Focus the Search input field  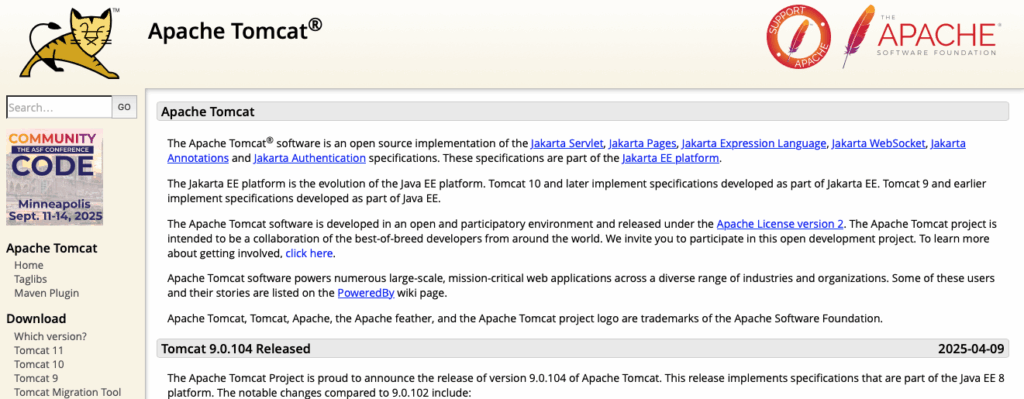click(59, 107)
